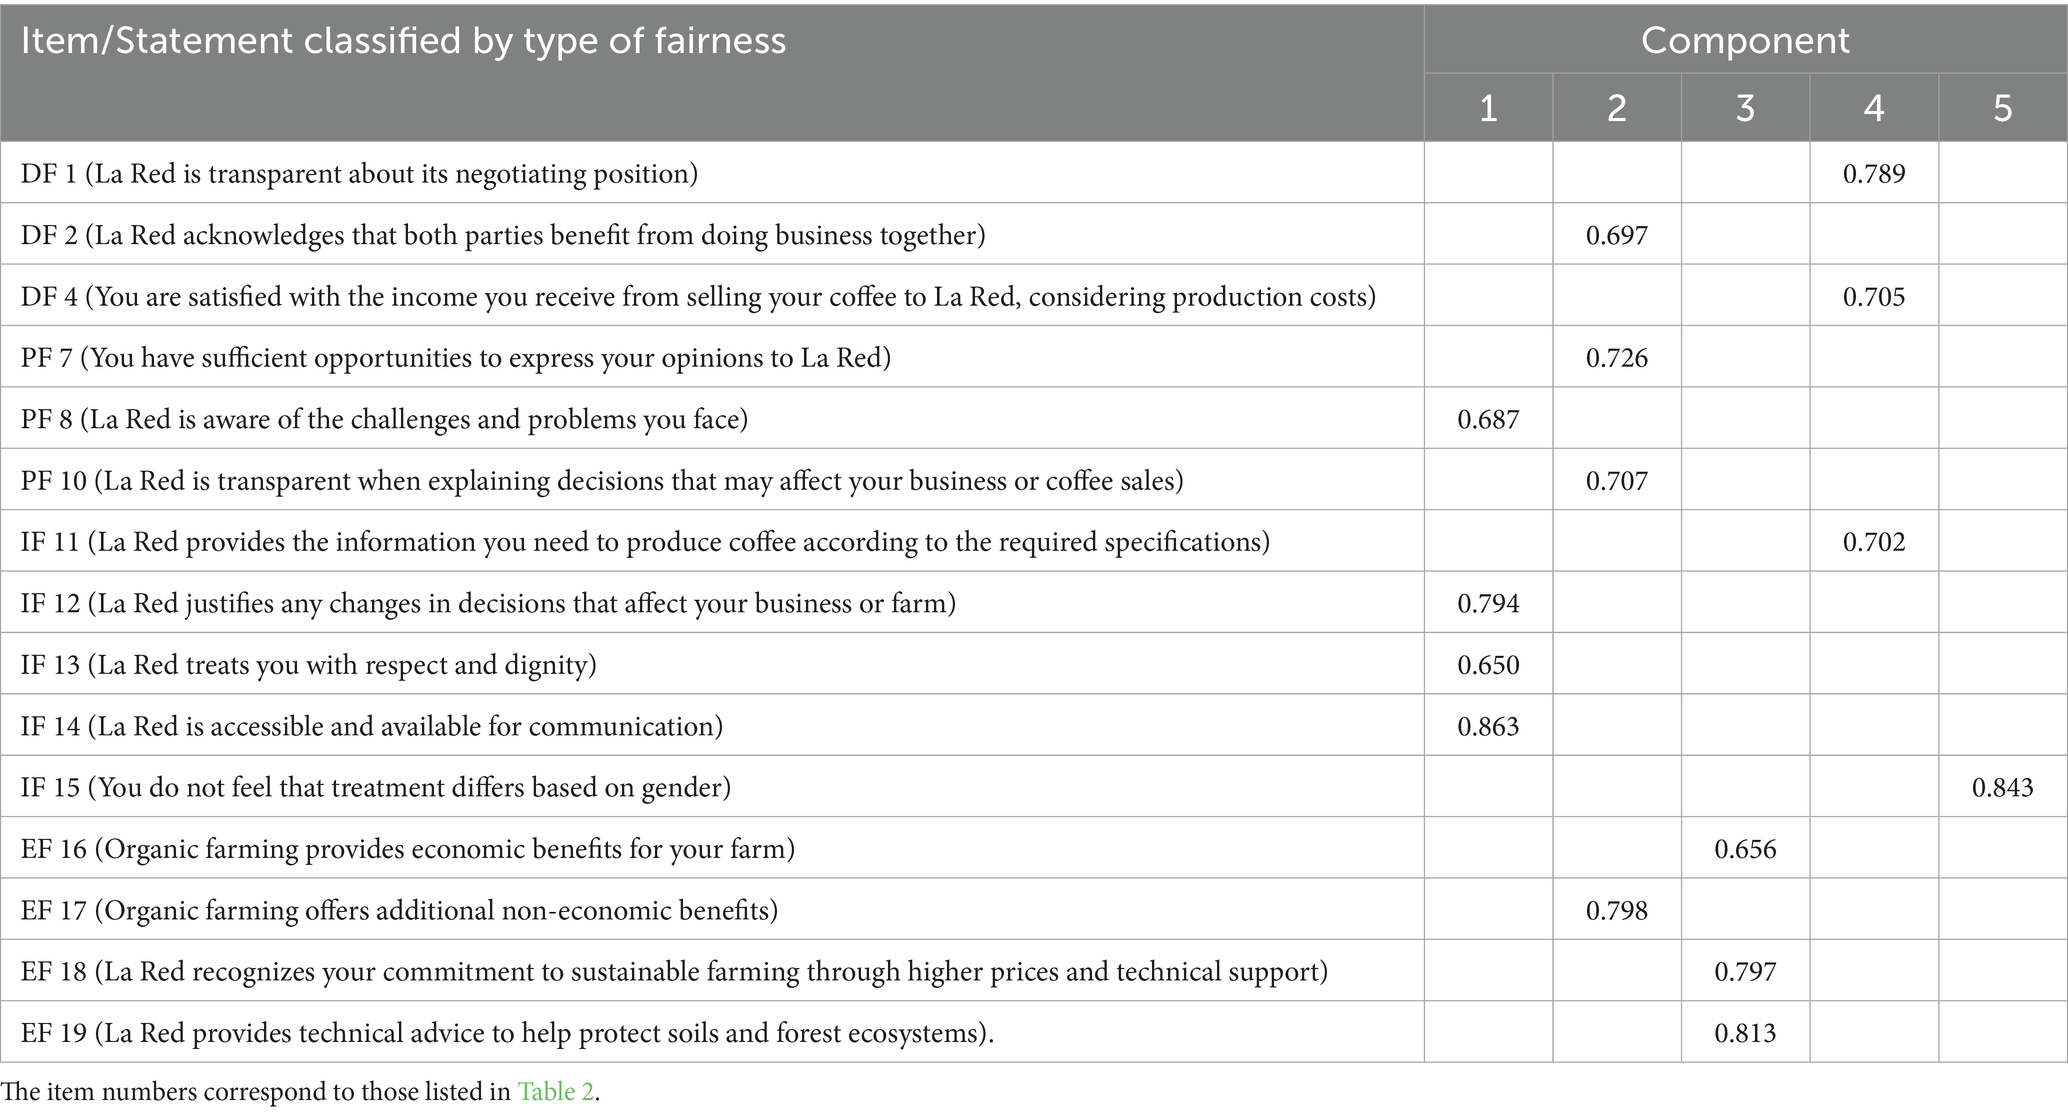Select the EF 16 organic farming statement
The height and width of the screenshot is (1114, 2068).
(x=407, y=850)
